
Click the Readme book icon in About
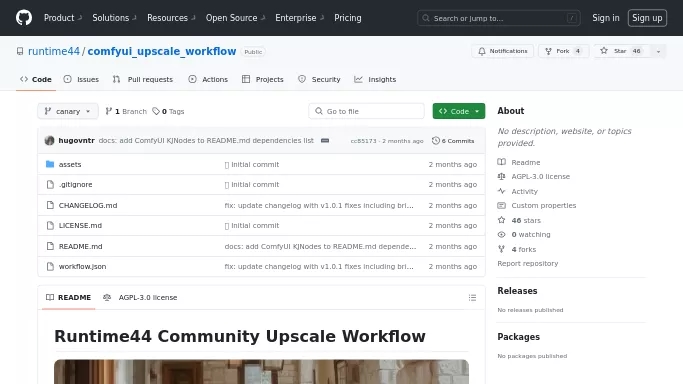(x=502, y=162)
